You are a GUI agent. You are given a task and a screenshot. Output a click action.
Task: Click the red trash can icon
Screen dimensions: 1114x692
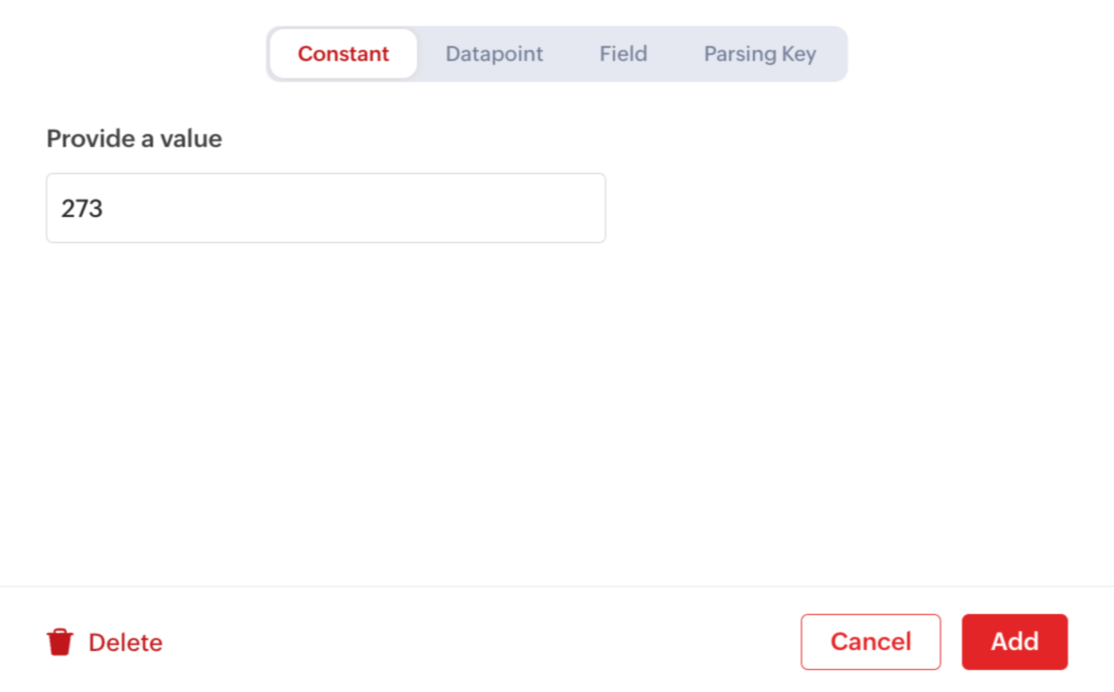click(x=60, y=642)
